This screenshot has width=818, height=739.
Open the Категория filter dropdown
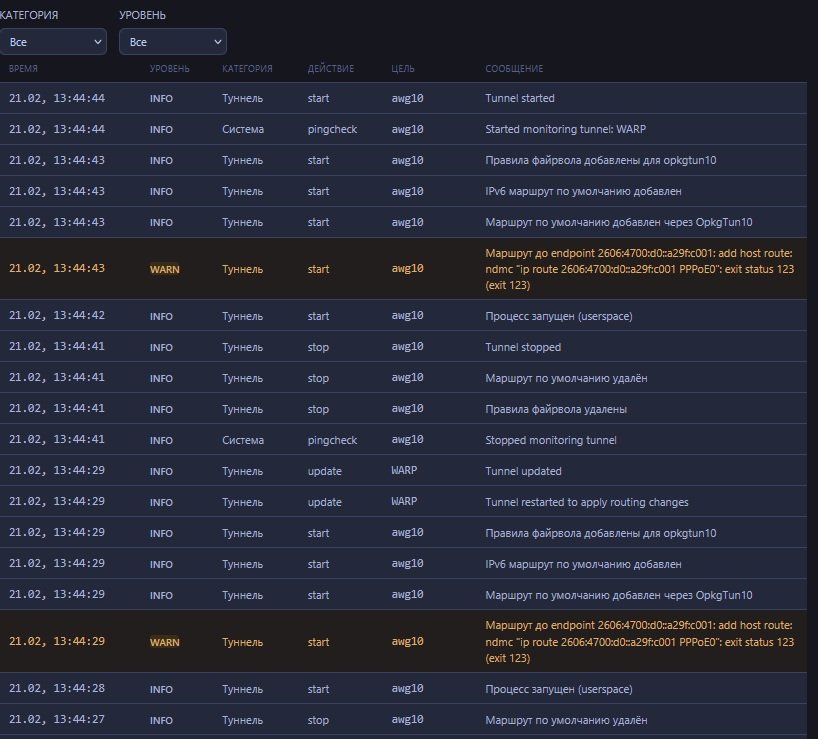[52, 42]
